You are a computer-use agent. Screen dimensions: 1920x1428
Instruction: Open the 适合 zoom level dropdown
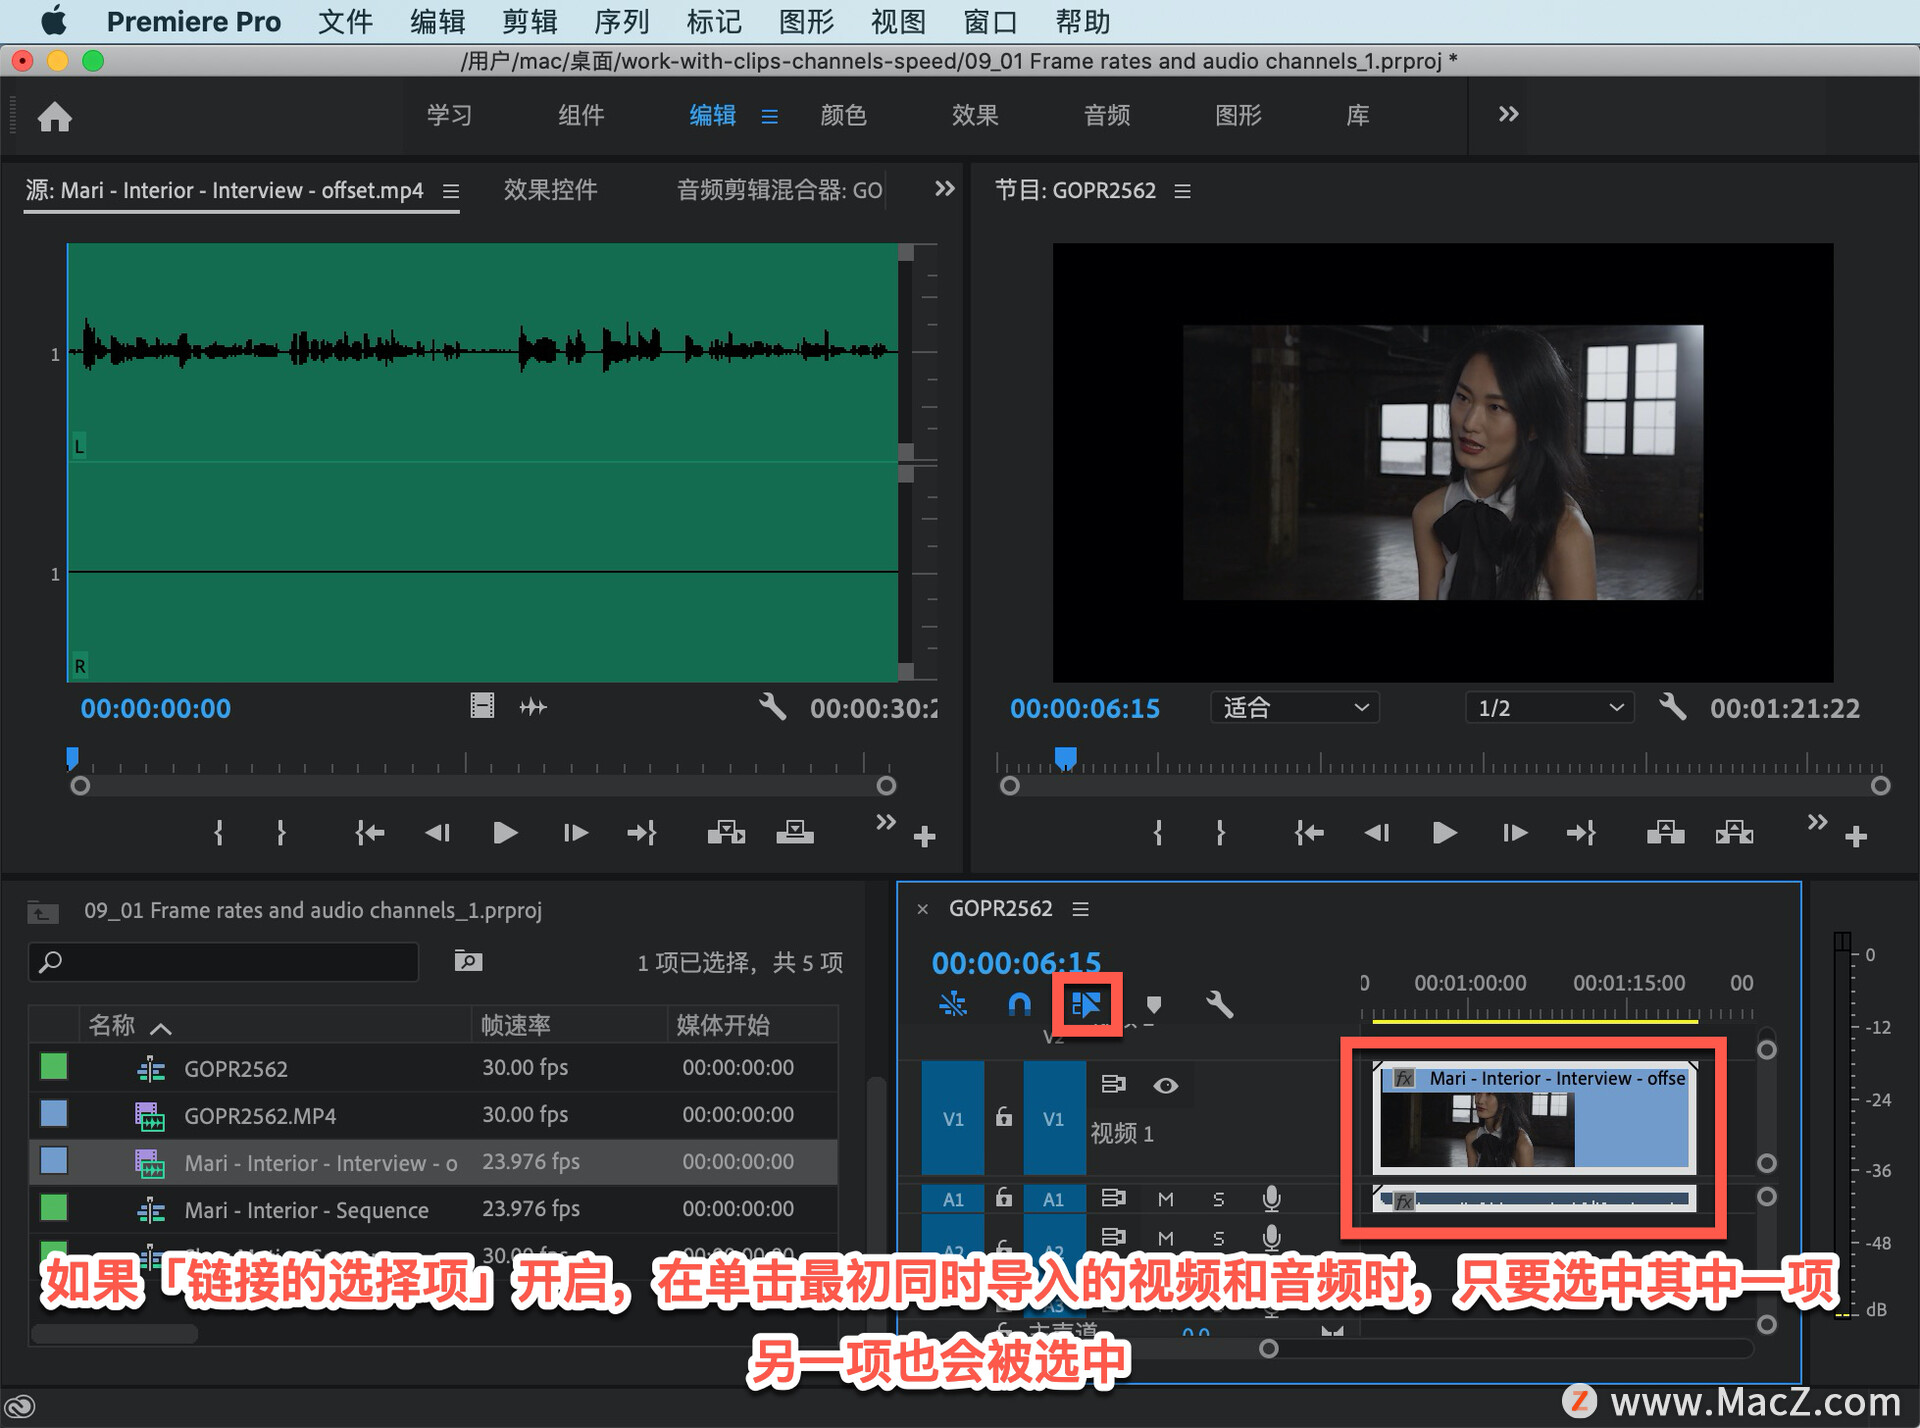click(x=1294, y=707)
